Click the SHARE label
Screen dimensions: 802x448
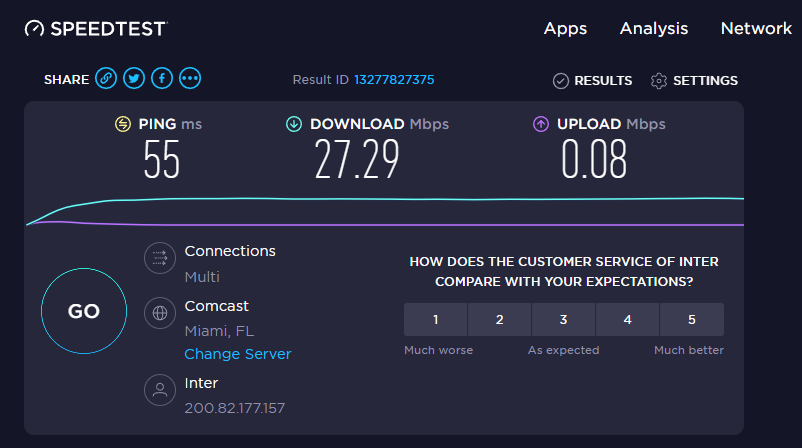[x=66, y=80]
